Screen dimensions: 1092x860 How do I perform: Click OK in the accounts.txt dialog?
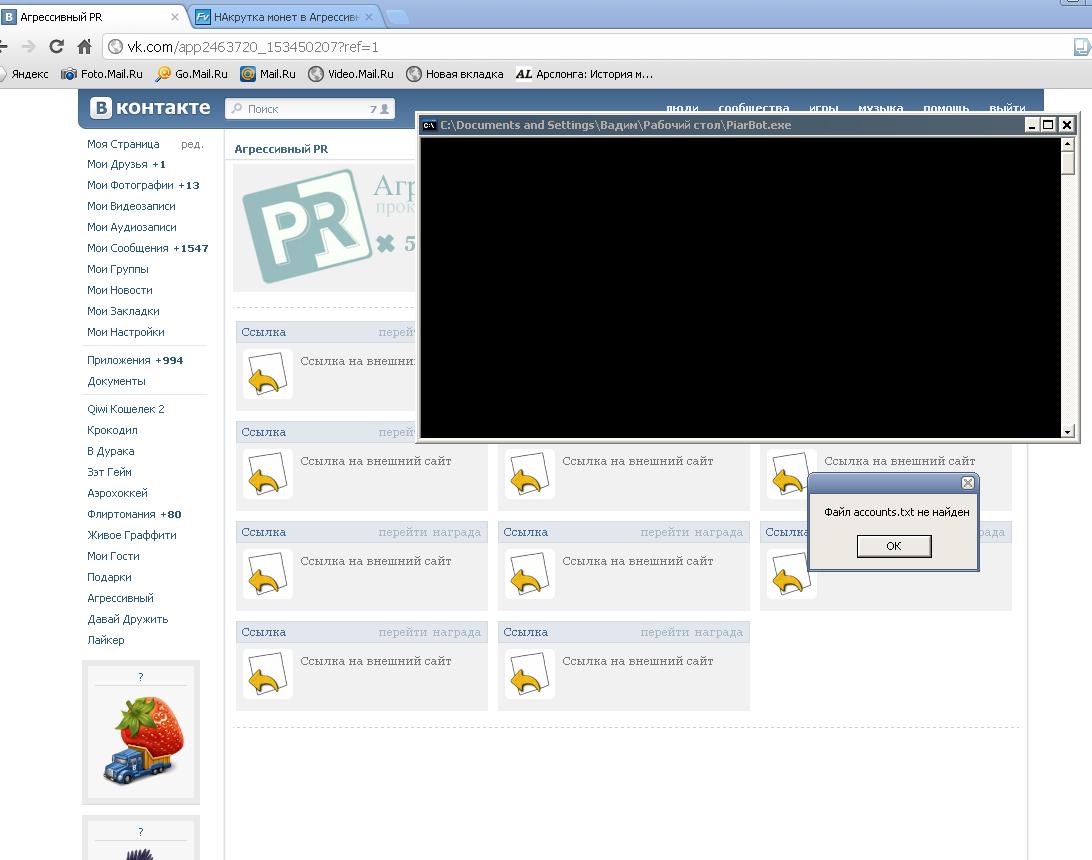[894, 546]
